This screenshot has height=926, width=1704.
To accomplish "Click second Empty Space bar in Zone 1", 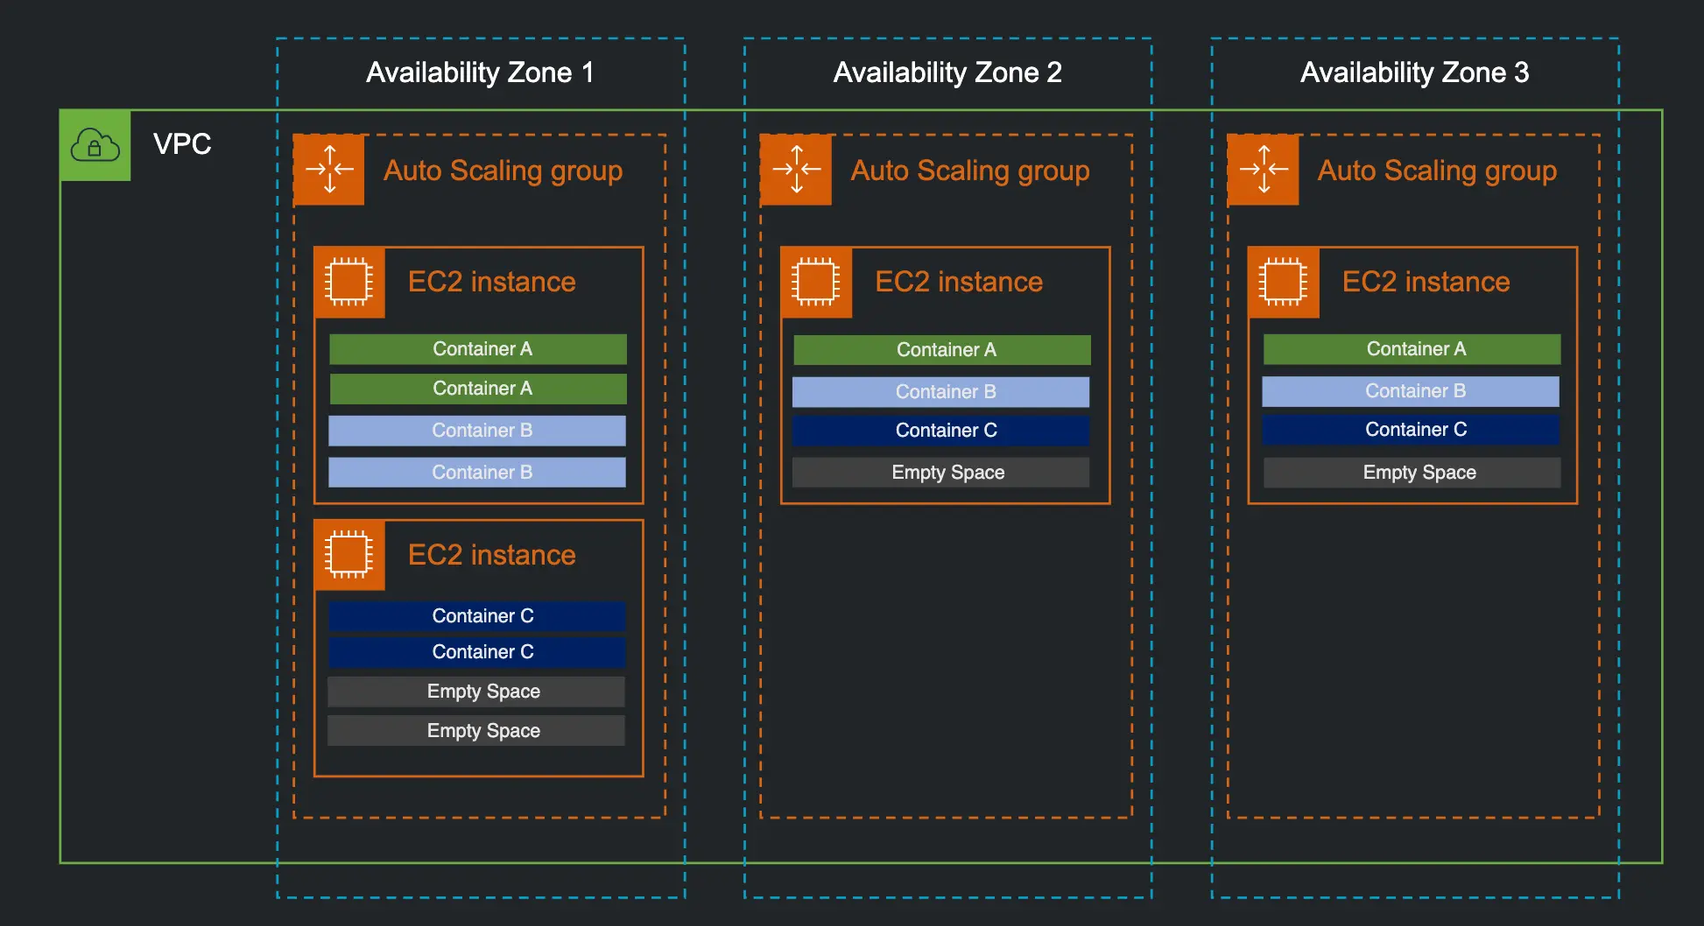I will [x=477, y=730].
